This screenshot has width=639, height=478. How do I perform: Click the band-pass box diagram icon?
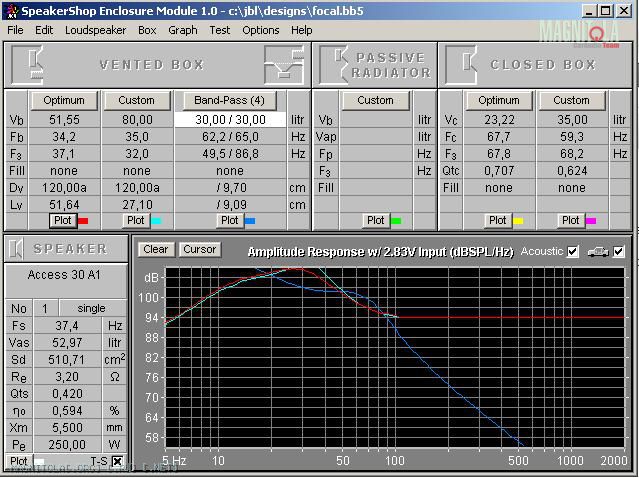[x=284, y=65]
